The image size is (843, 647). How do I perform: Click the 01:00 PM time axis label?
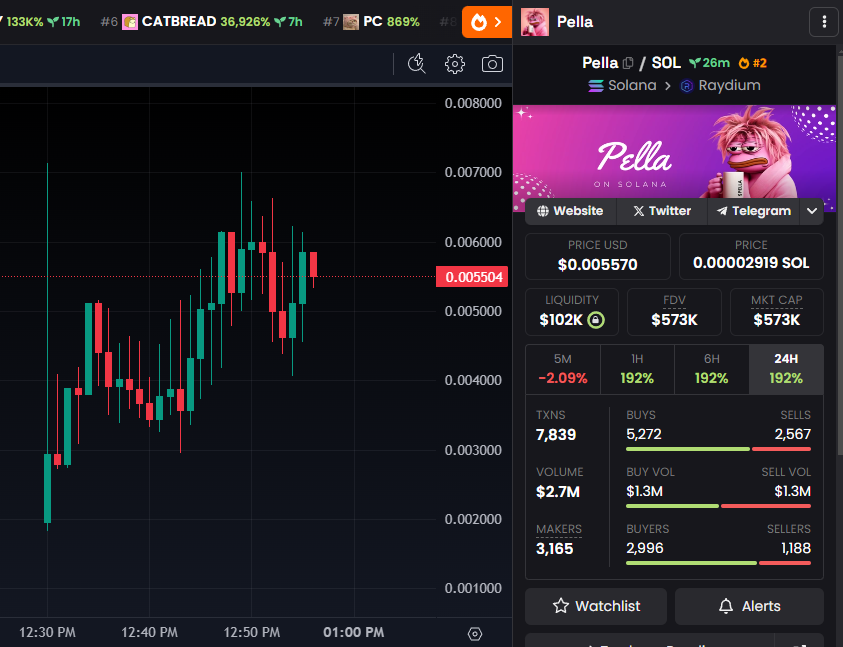pyautogui.click(x=354, y=632)
